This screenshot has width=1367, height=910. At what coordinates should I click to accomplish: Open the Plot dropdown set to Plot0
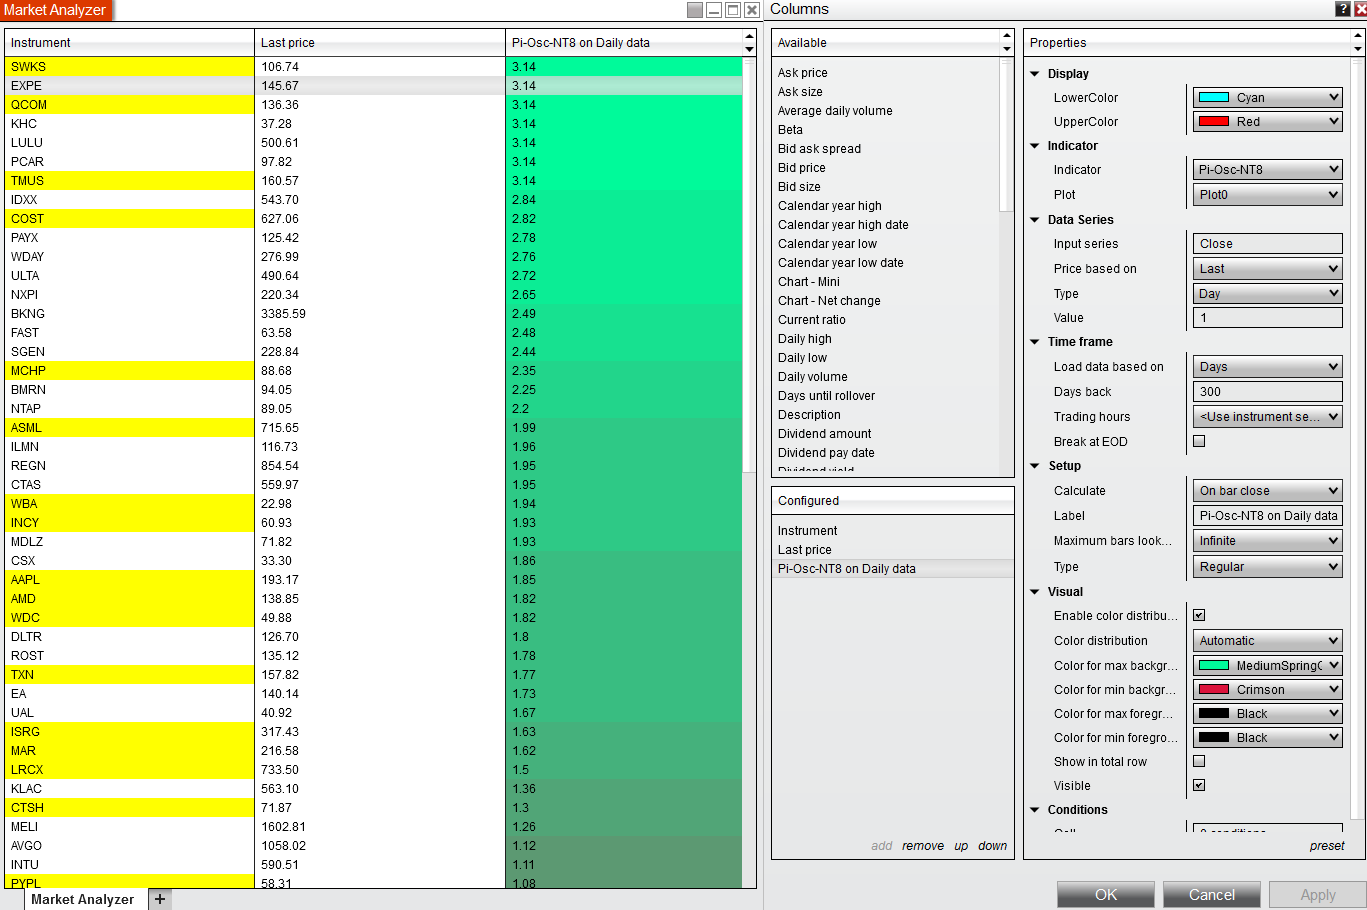pyautogui.click(x=1267, y=194)
